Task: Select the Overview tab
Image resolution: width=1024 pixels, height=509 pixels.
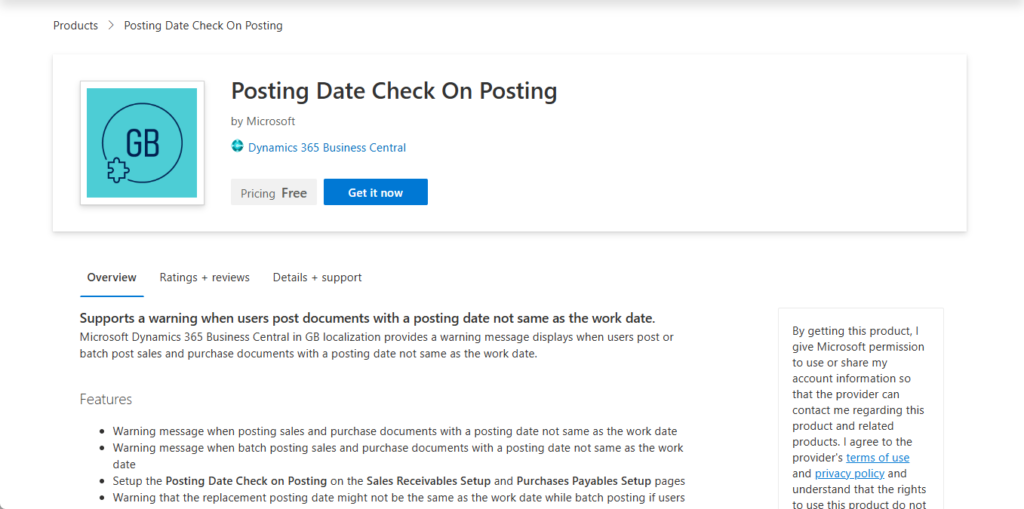Action: pos(111,277)
